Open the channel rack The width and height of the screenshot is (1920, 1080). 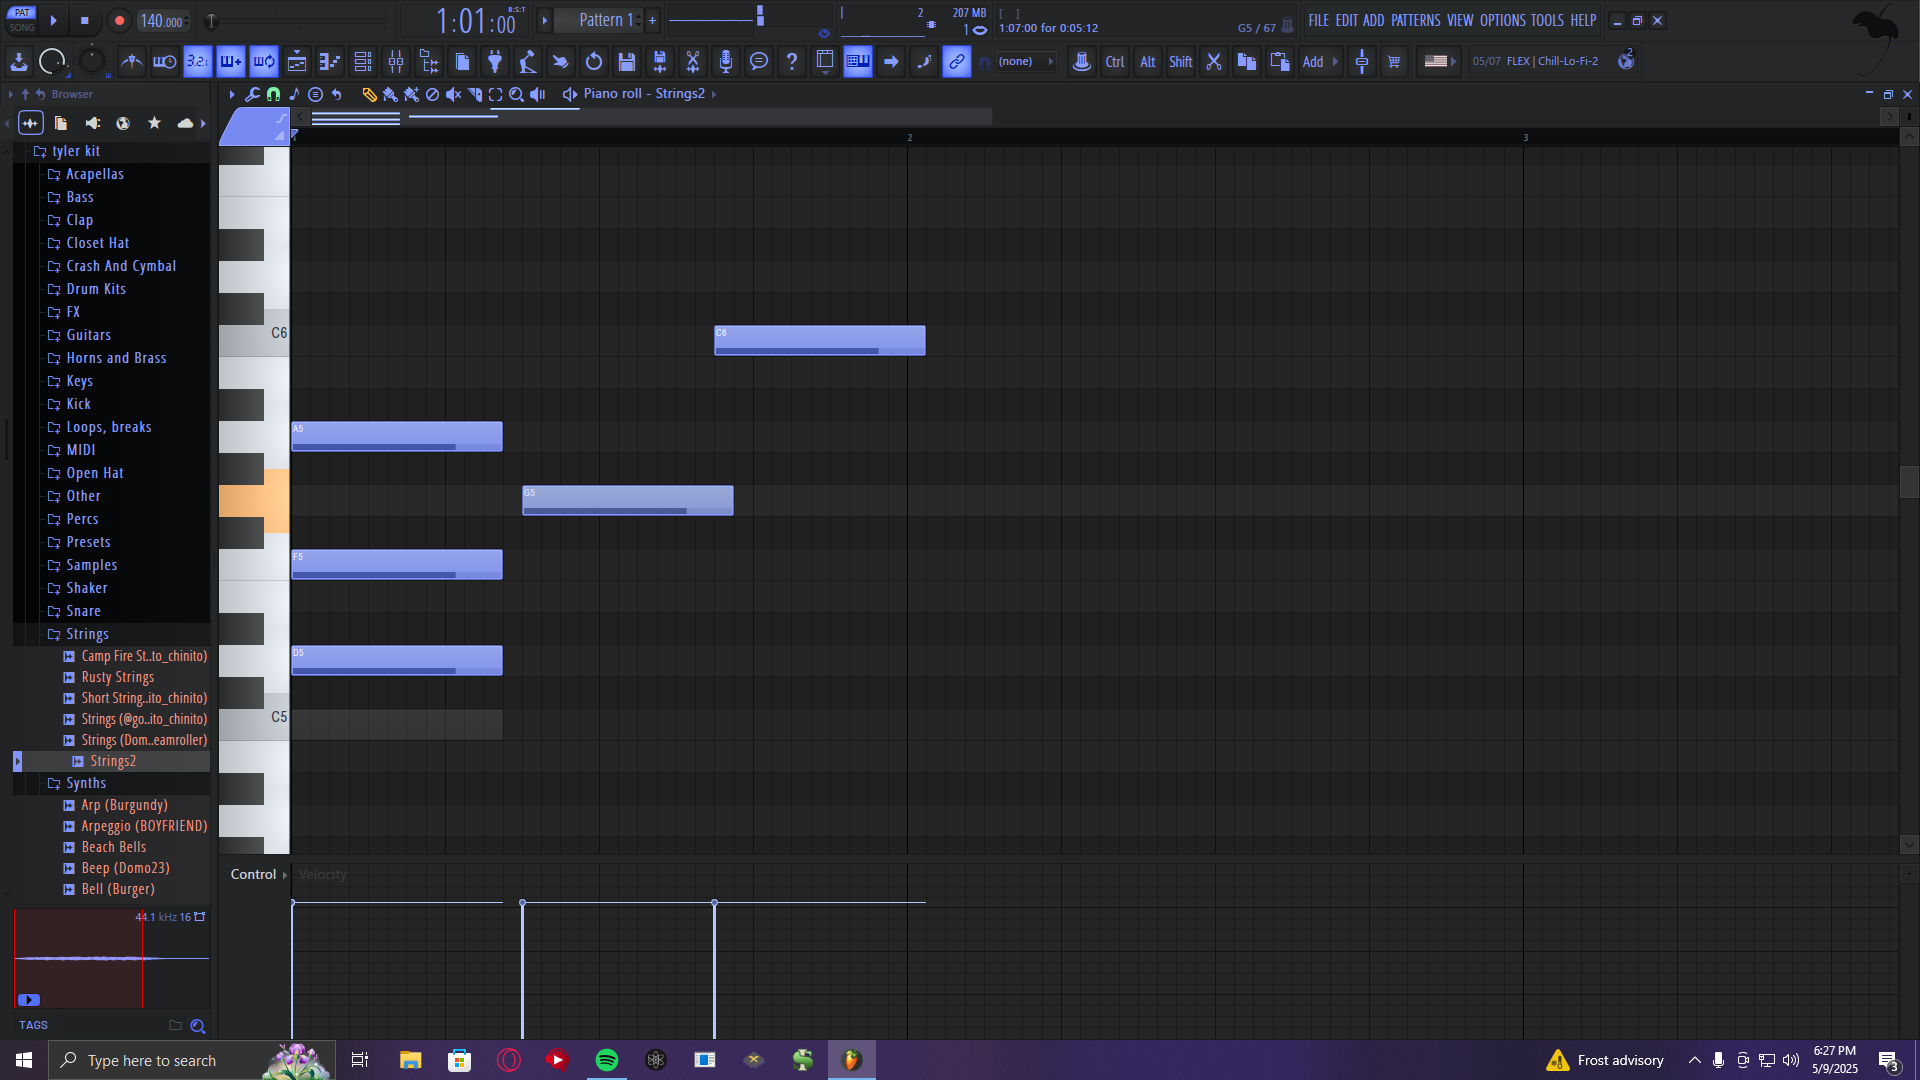[363, 62]
